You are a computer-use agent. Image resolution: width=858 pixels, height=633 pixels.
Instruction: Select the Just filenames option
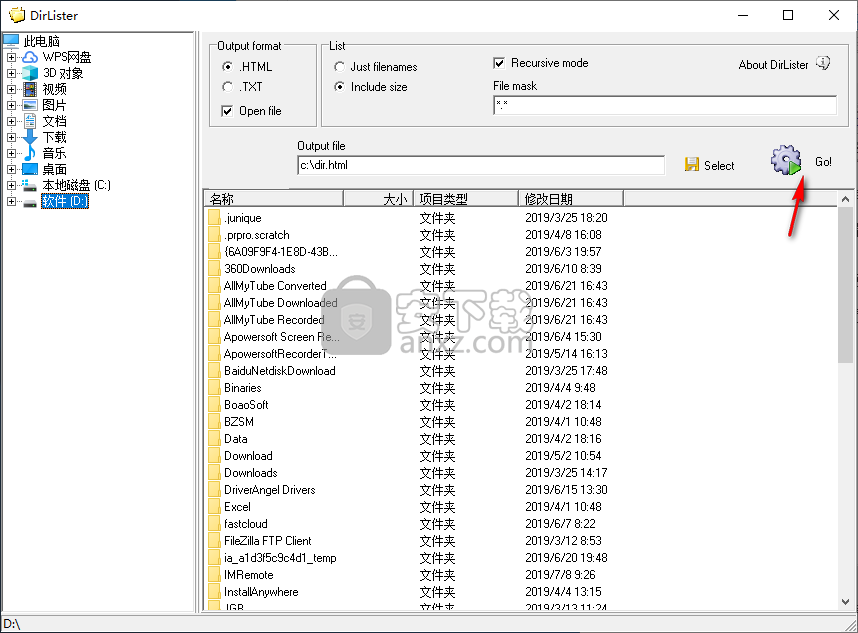tap(340, 67)
